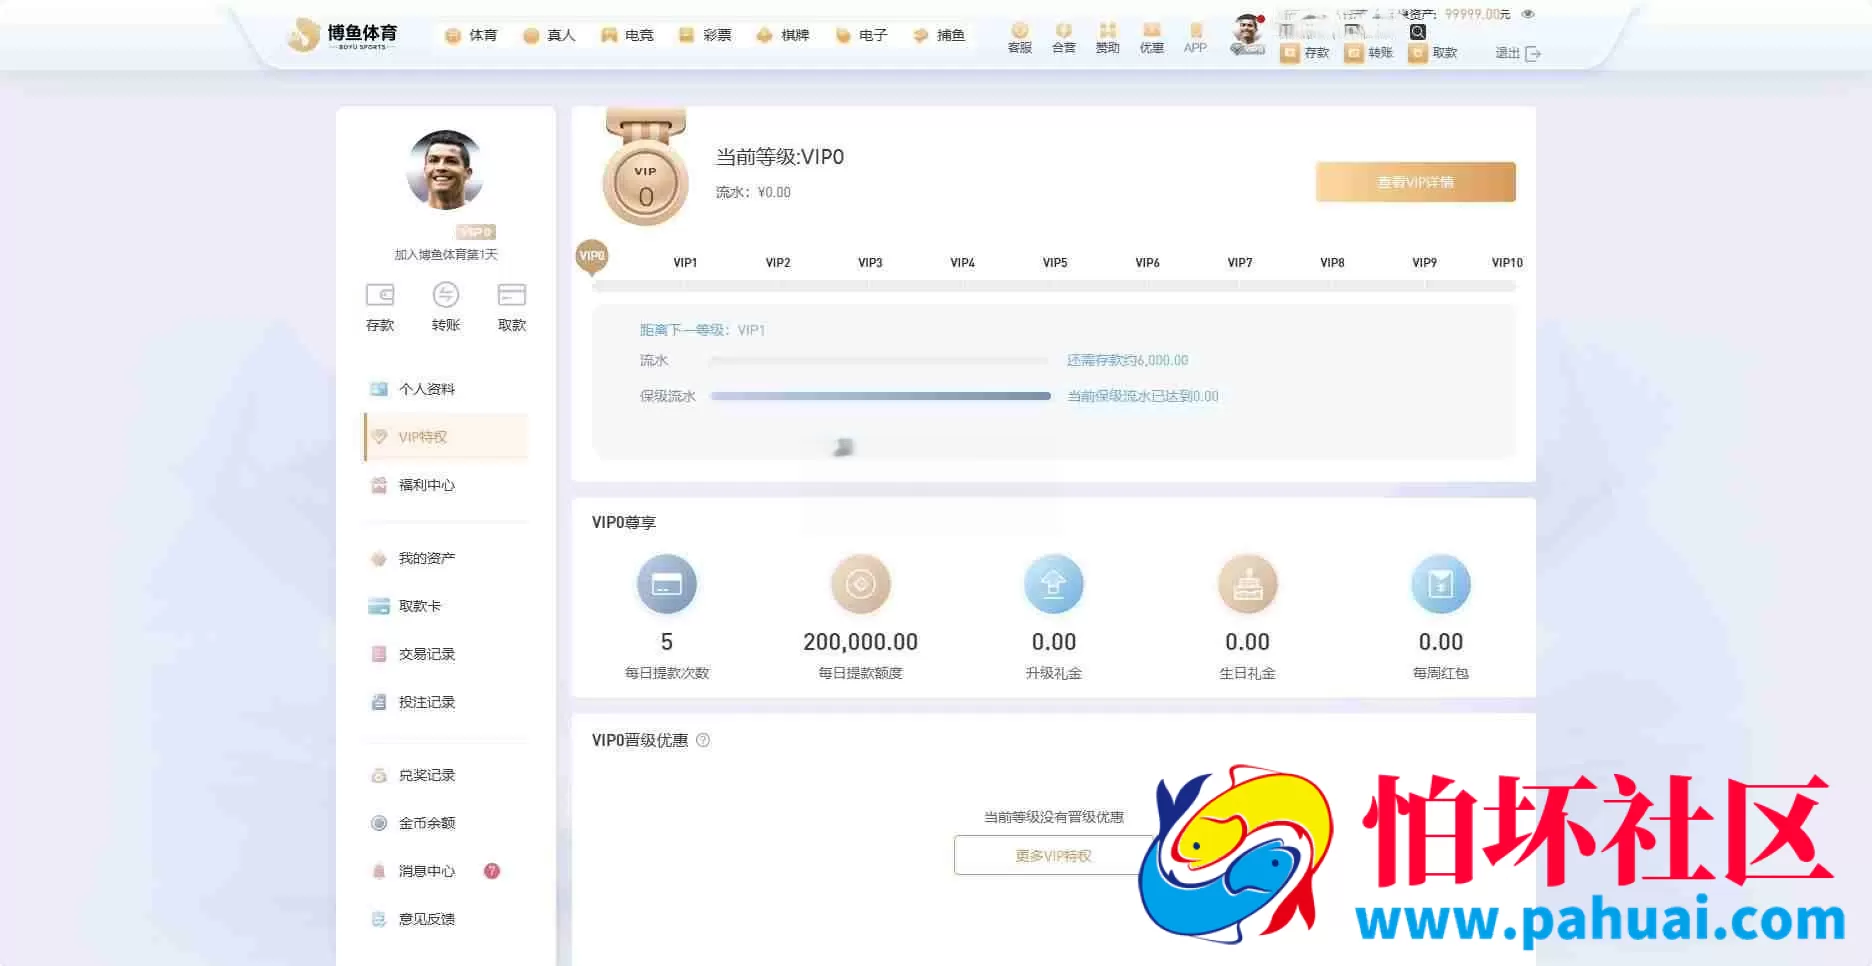Click the 博鱼体育 logo

[342, 35]
